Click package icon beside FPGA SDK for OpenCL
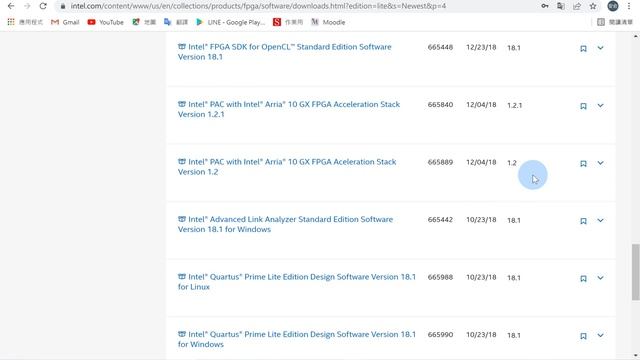The height and width of the screenshot is (360, 640). pos(182,47)
